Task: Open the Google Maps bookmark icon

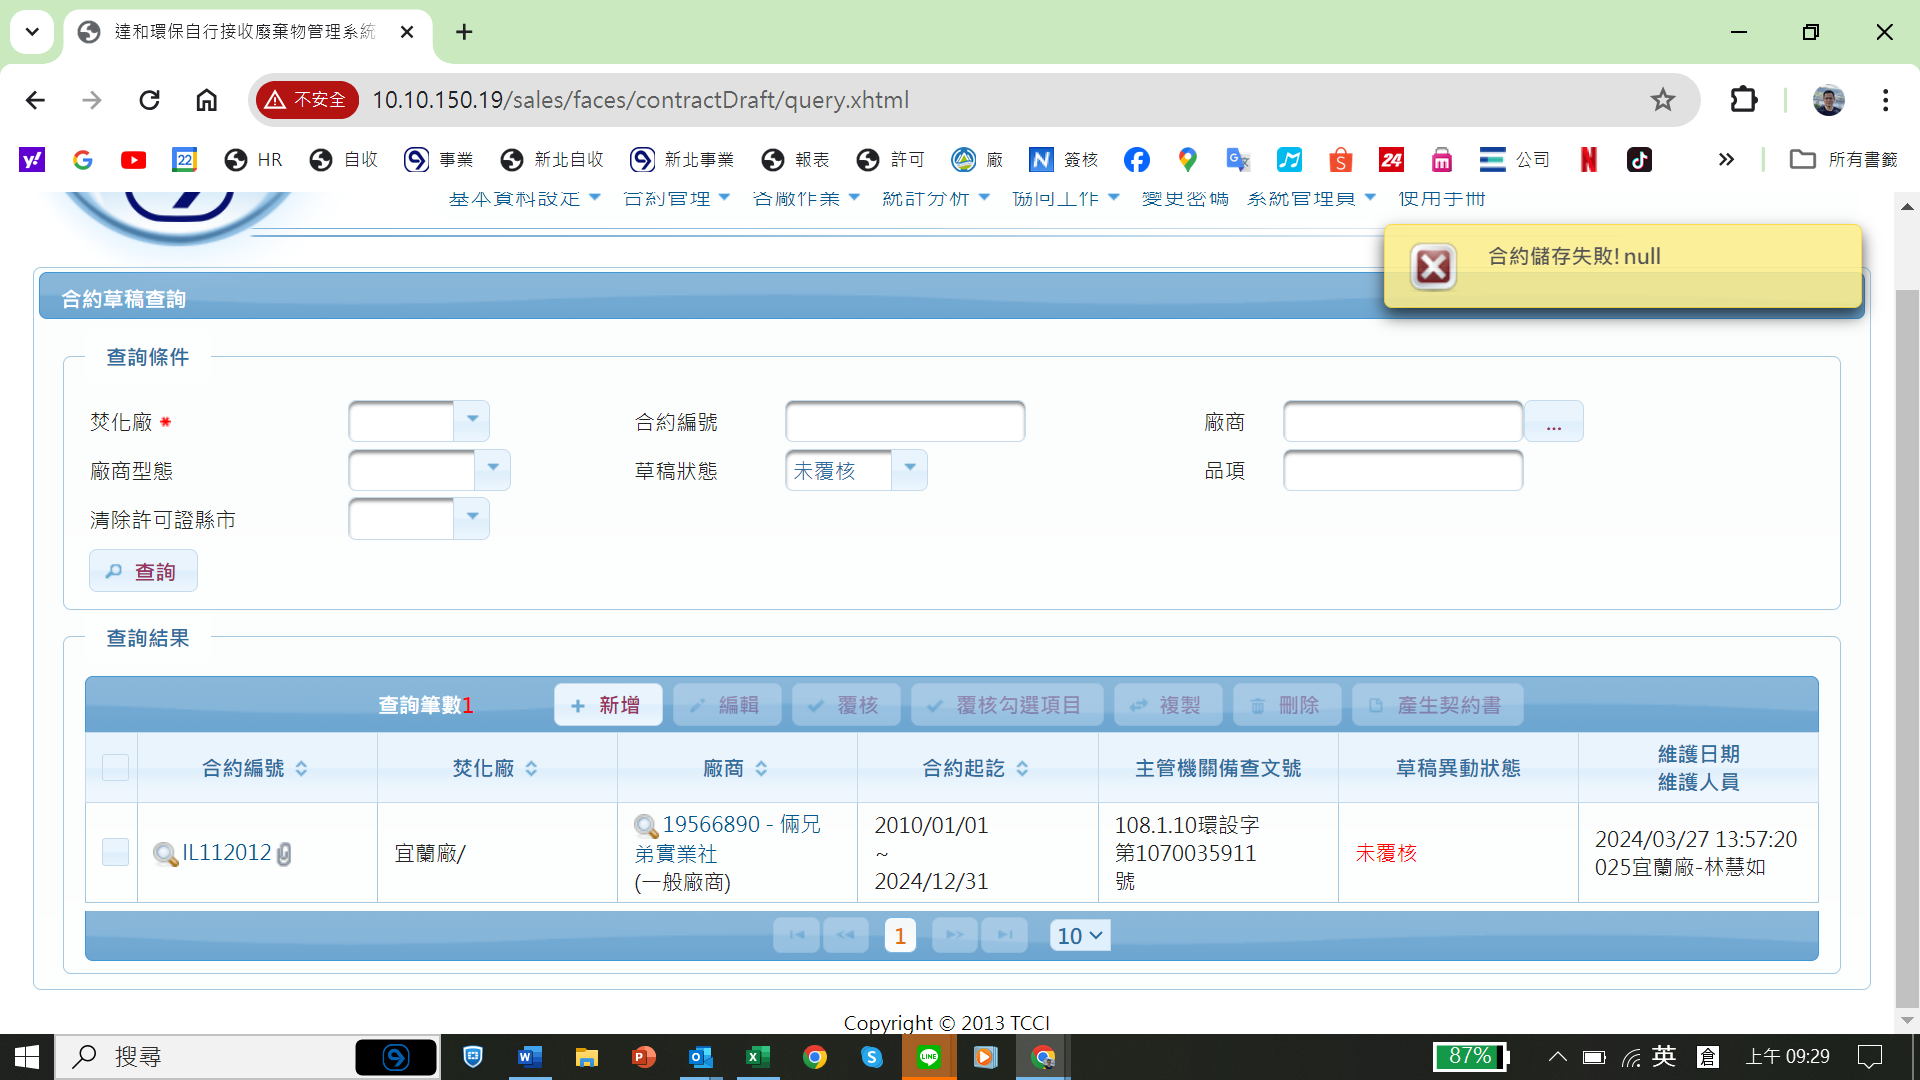Action: 1187,160
